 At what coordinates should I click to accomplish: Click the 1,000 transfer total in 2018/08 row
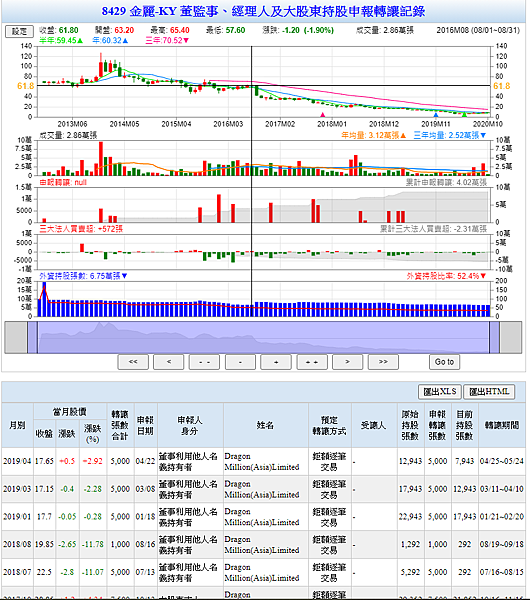click(x=120, y=544)
